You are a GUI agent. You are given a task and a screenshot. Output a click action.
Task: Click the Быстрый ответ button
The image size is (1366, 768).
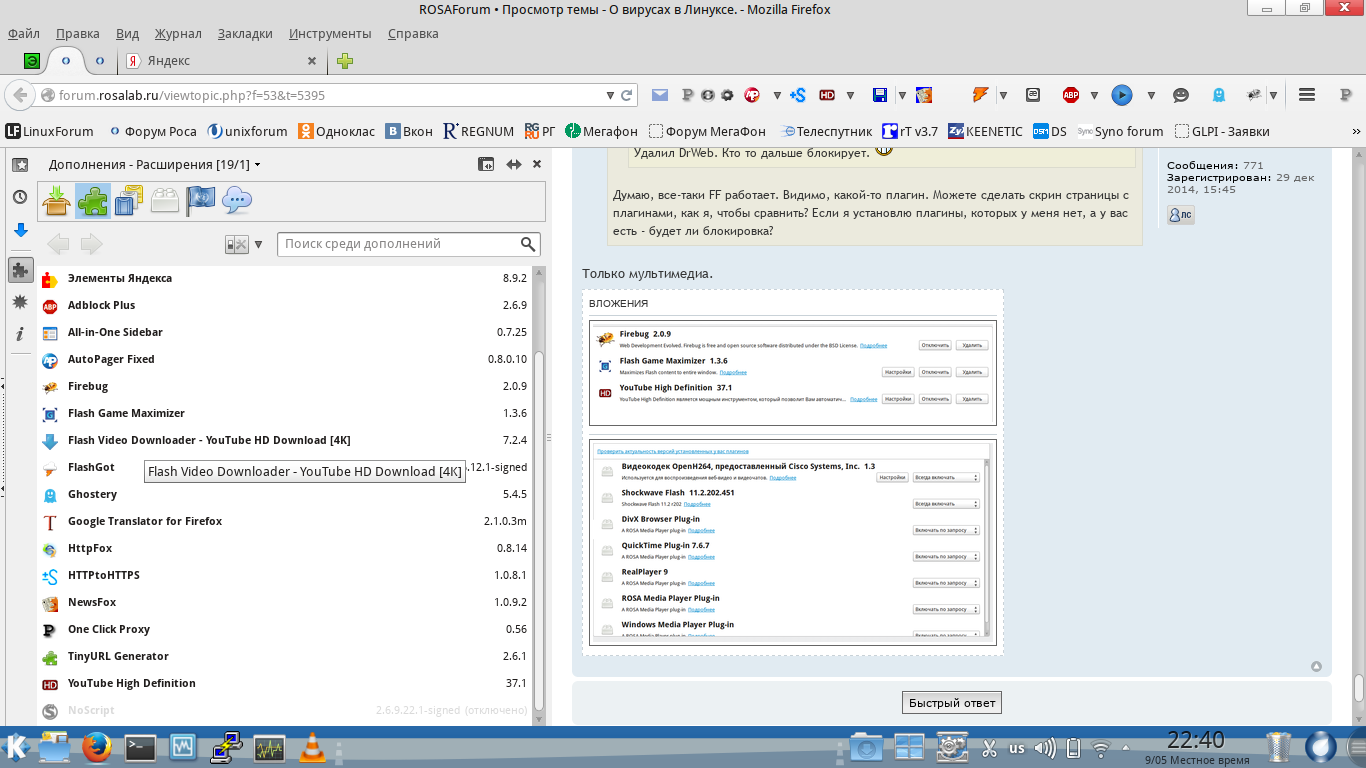tap(951, 703)
